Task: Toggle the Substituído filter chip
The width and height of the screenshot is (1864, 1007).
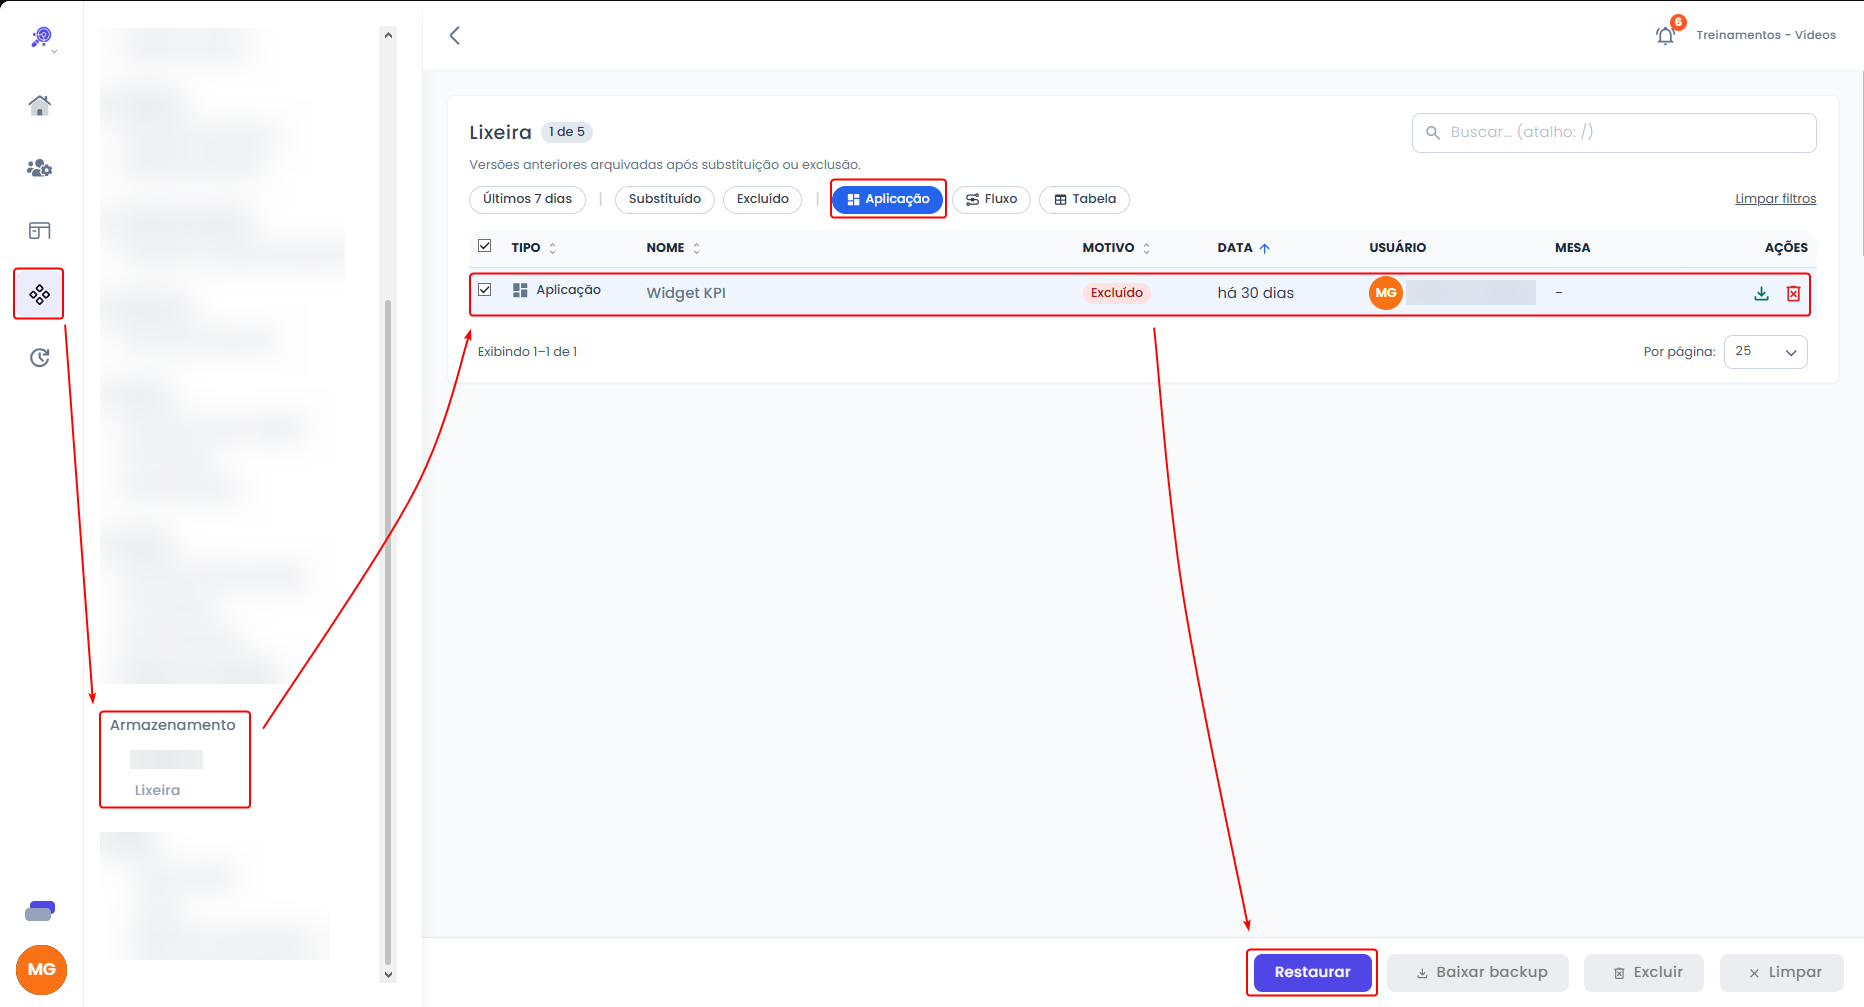Action: [x=665, y=199]
